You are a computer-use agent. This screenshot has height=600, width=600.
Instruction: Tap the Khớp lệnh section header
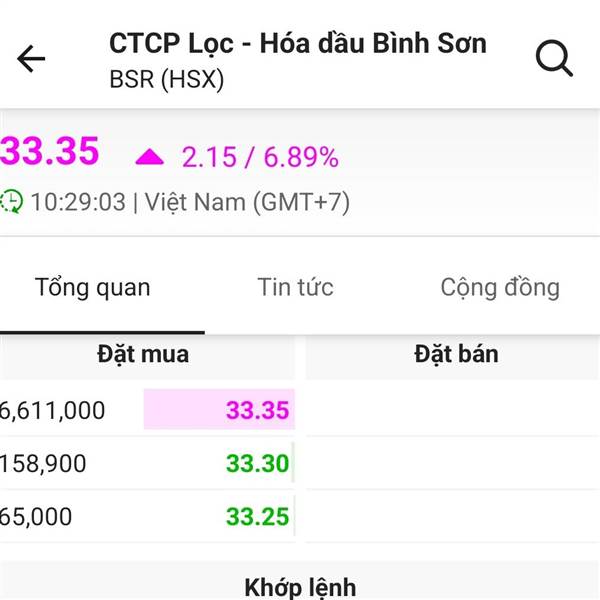coord(300,586)
